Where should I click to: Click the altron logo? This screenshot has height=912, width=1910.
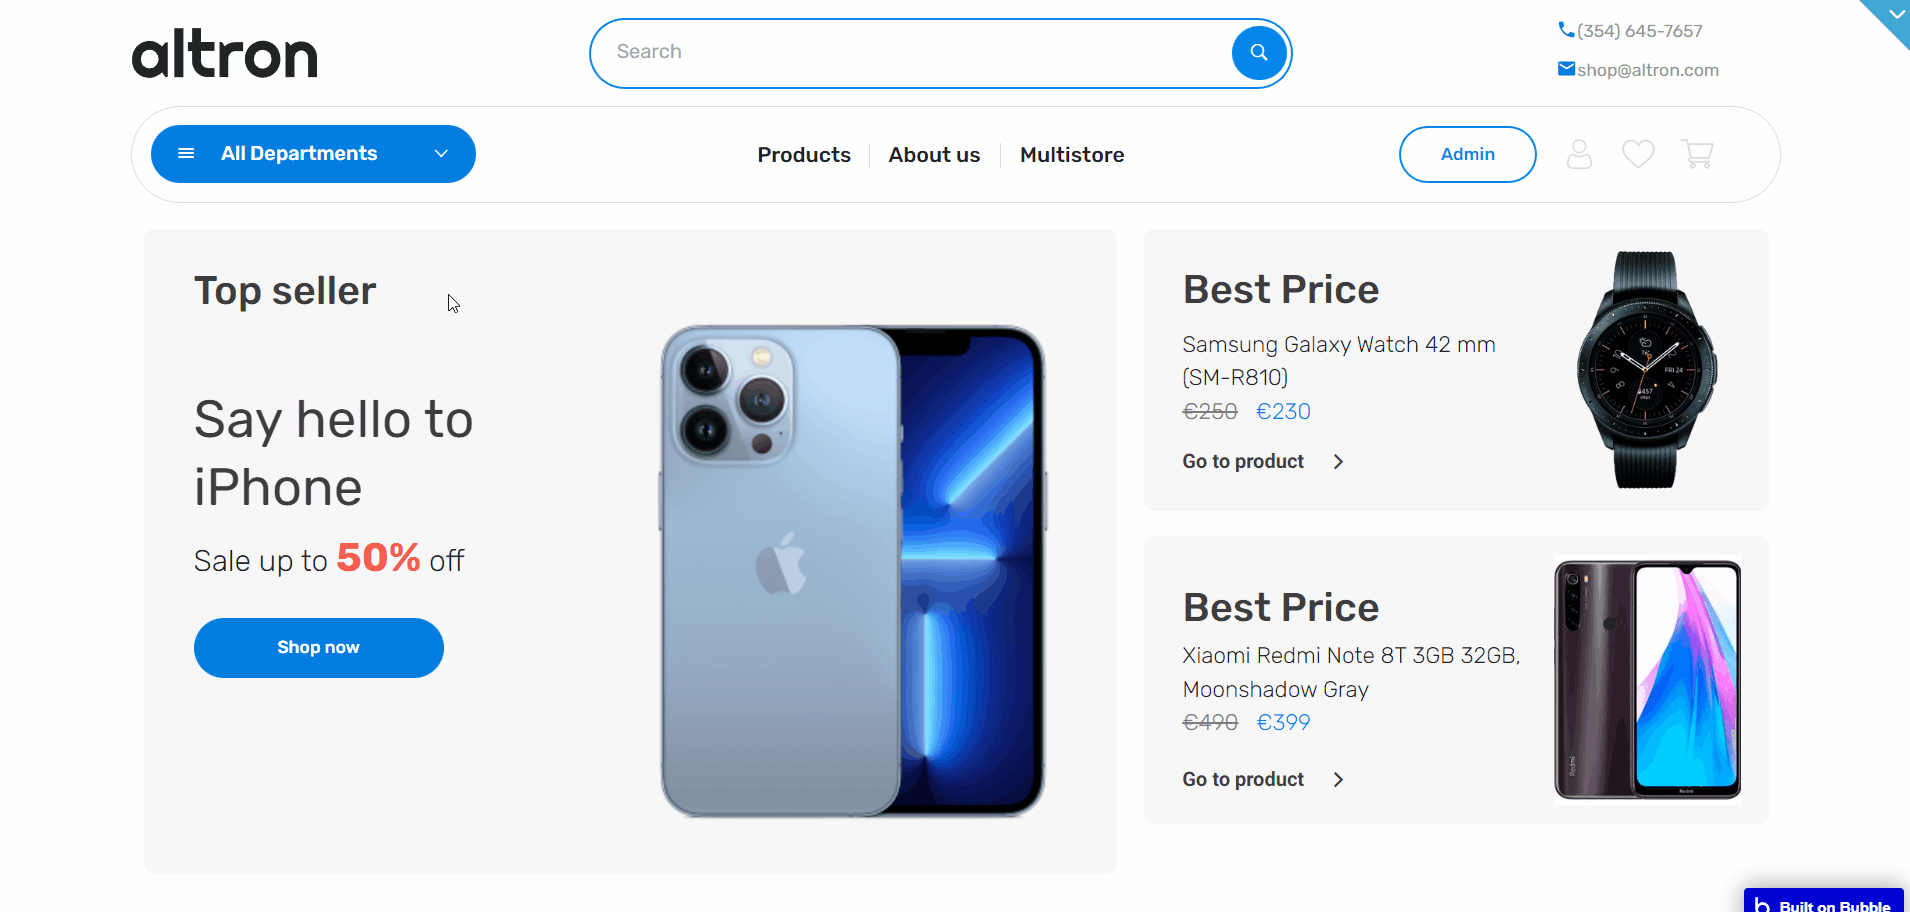pyautogui.click(x=225, y=54)
